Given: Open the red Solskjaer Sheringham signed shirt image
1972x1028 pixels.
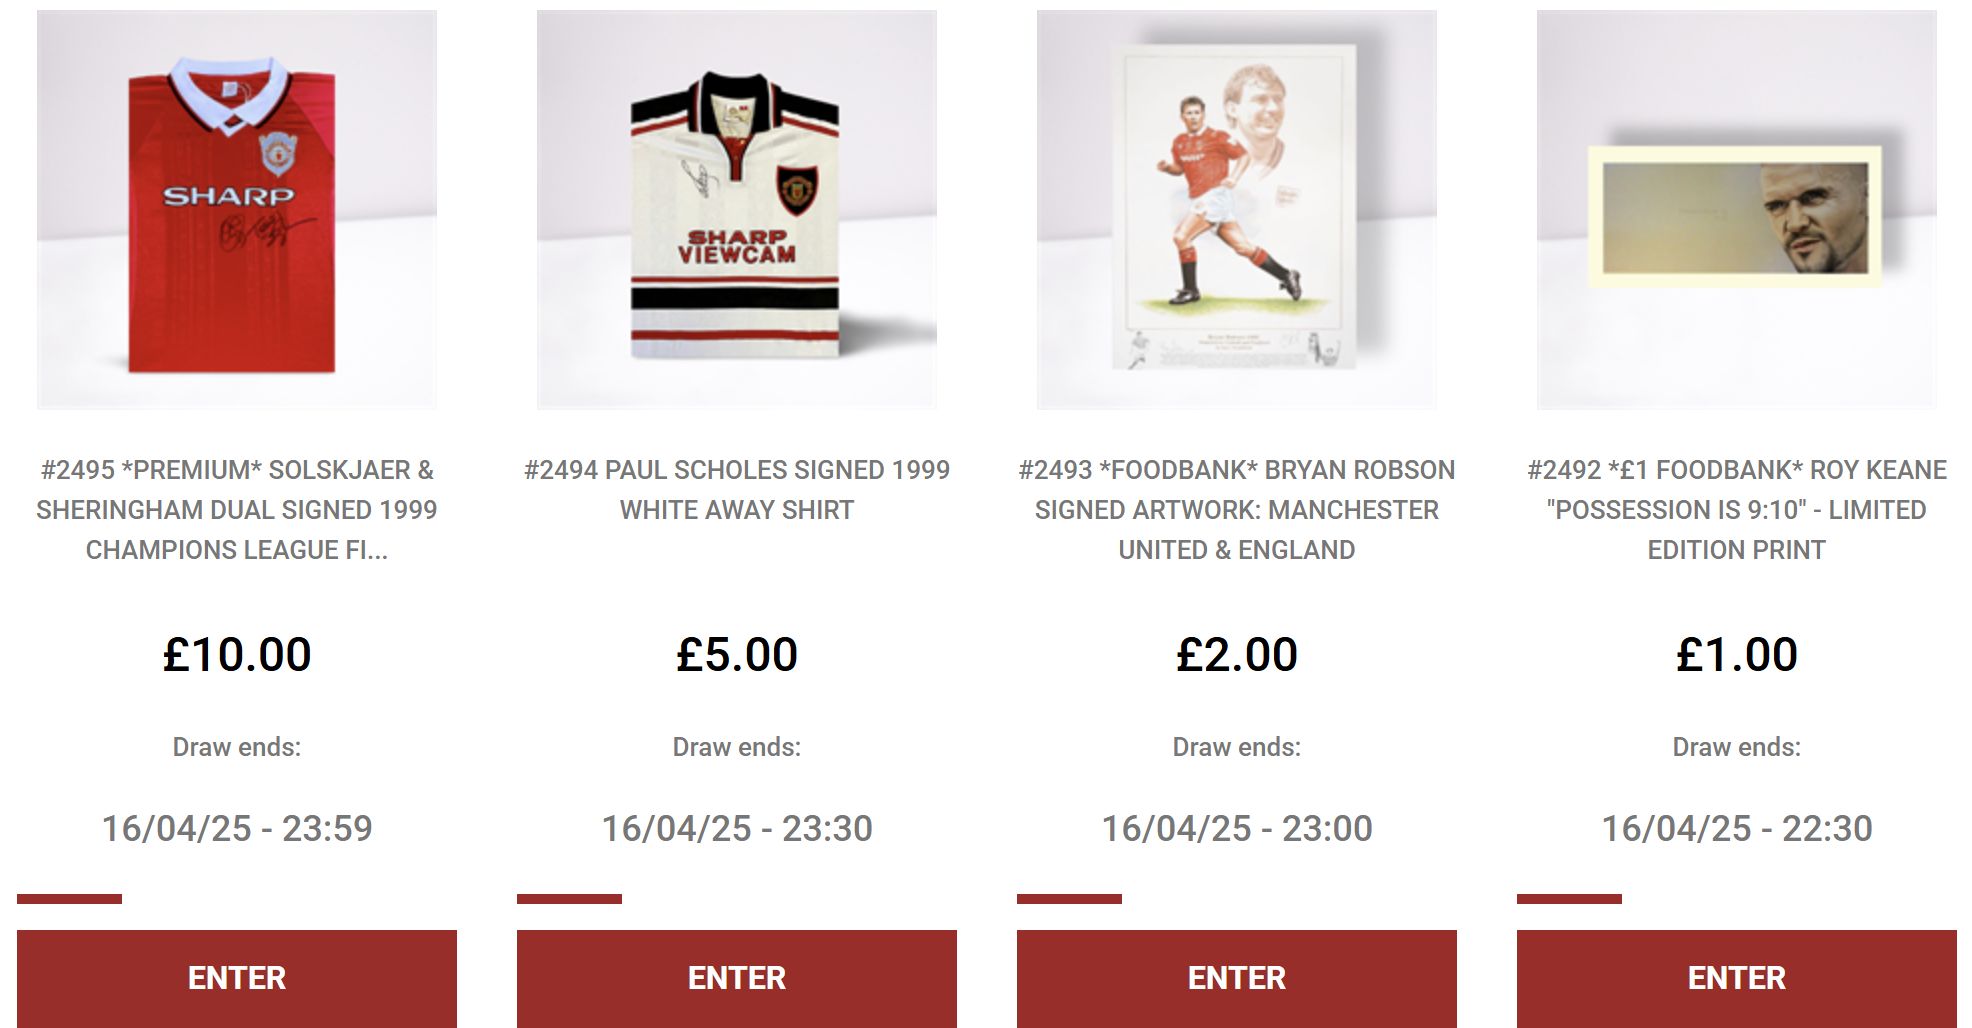Looking at the screenshot, I should point(237,209).
